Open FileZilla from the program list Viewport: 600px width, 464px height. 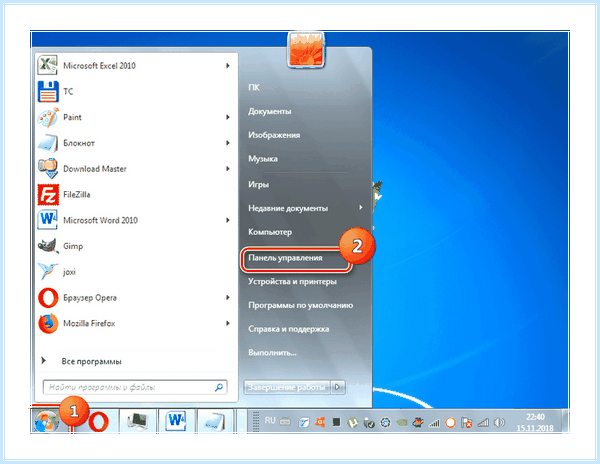coord(136,194)
